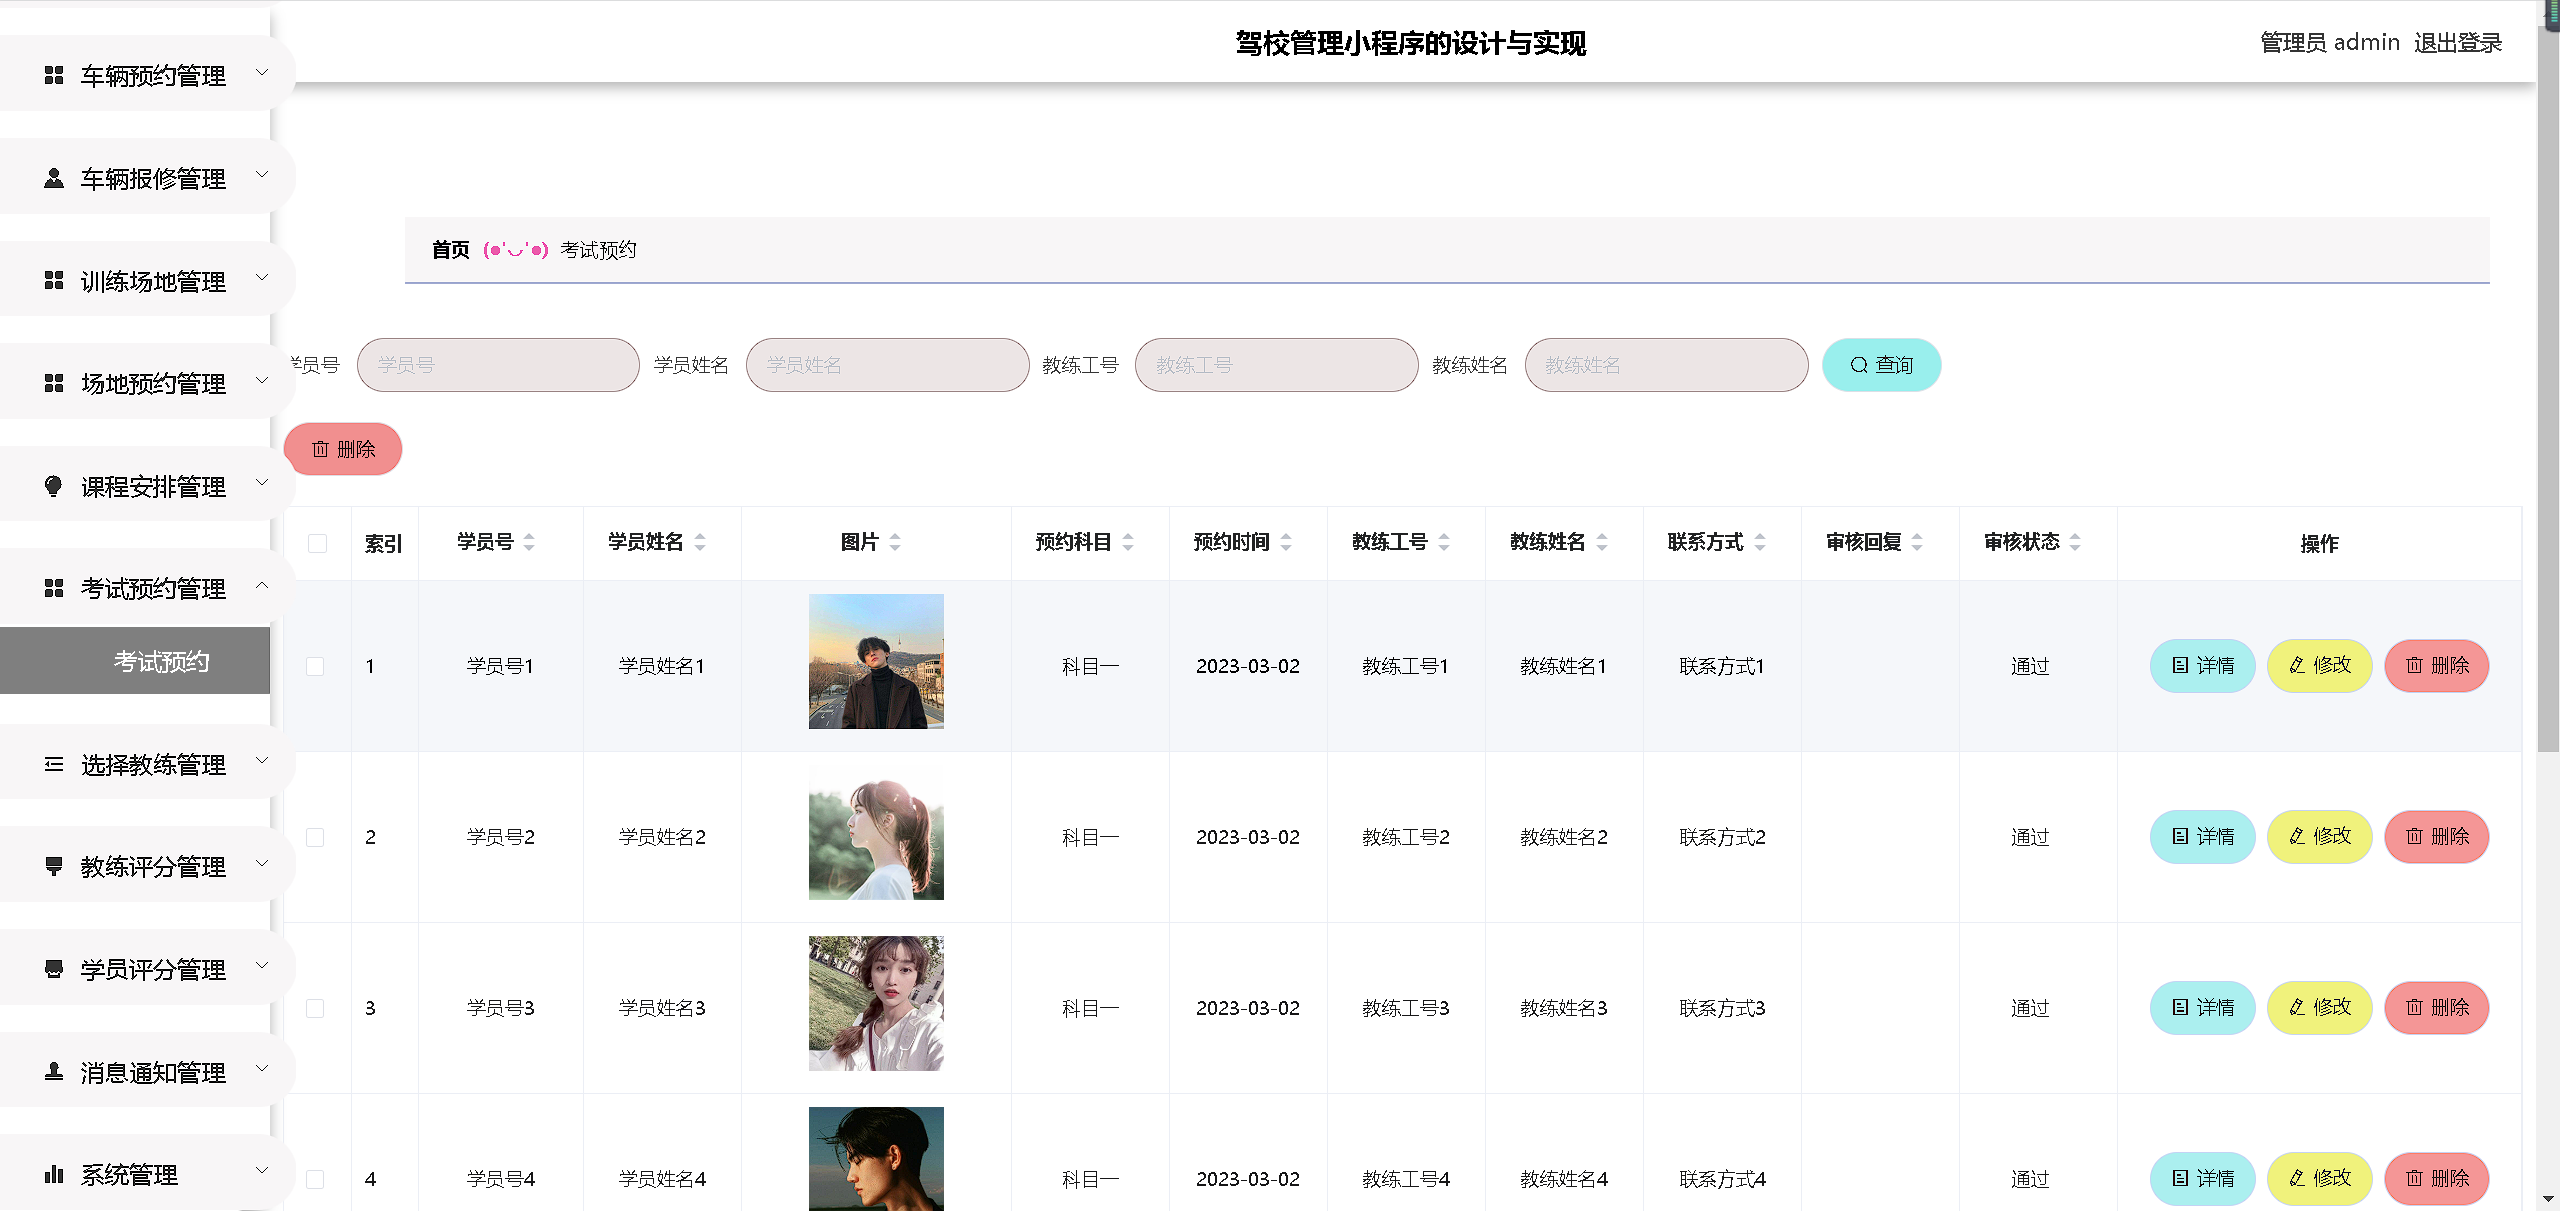The width and height of the screenshot is (2560, 1211).
Task: Sort by 预约科目 column arrows
Action: pyautogui.click(x=1128, y=542)
